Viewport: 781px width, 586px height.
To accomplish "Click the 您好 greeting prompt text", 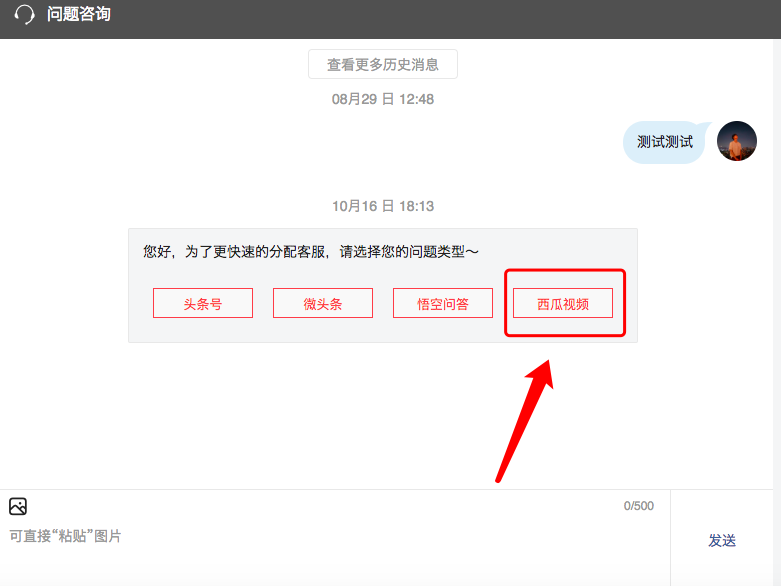I will (x=311, y=251).
